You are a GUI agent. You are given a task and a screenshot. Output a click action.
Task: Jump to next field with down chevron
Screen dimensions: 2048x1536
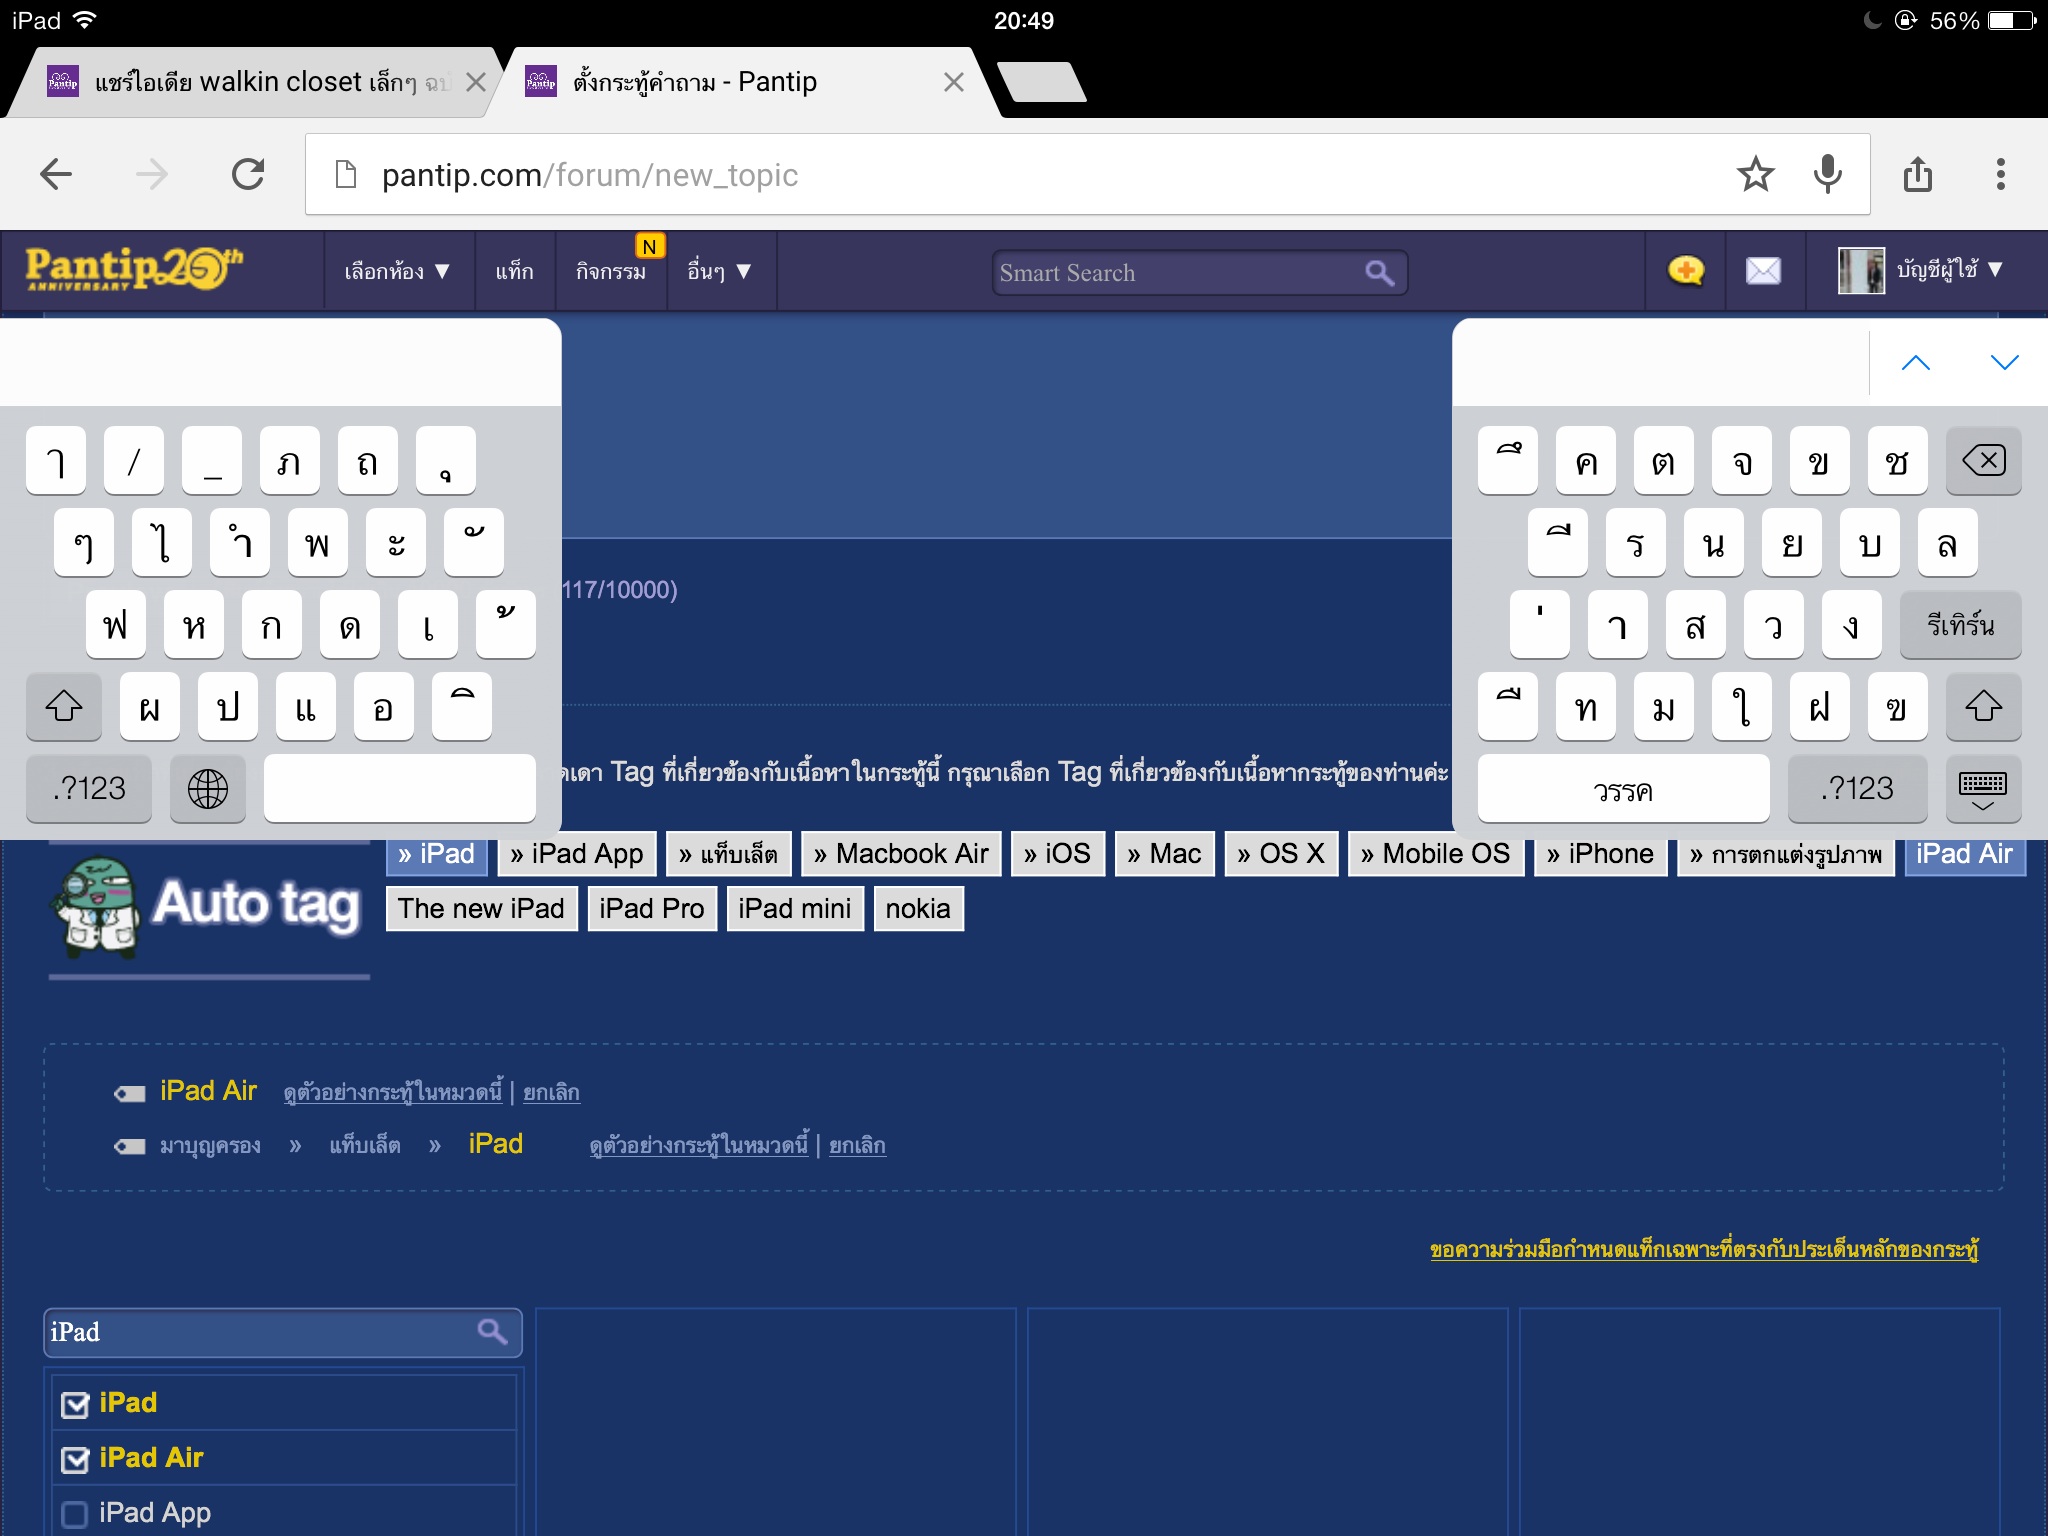2004,363
